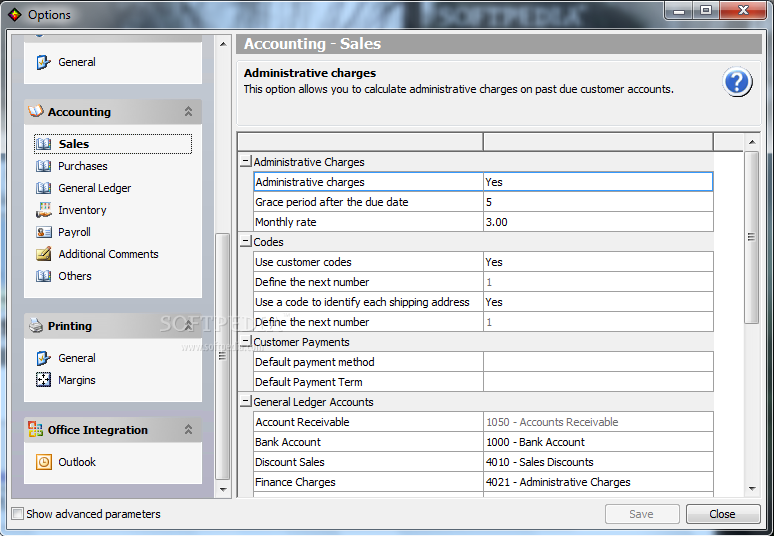This screenshot has height=536, width=774.
Task: Open the Default payment method value field
Action: tap(598, 362)
